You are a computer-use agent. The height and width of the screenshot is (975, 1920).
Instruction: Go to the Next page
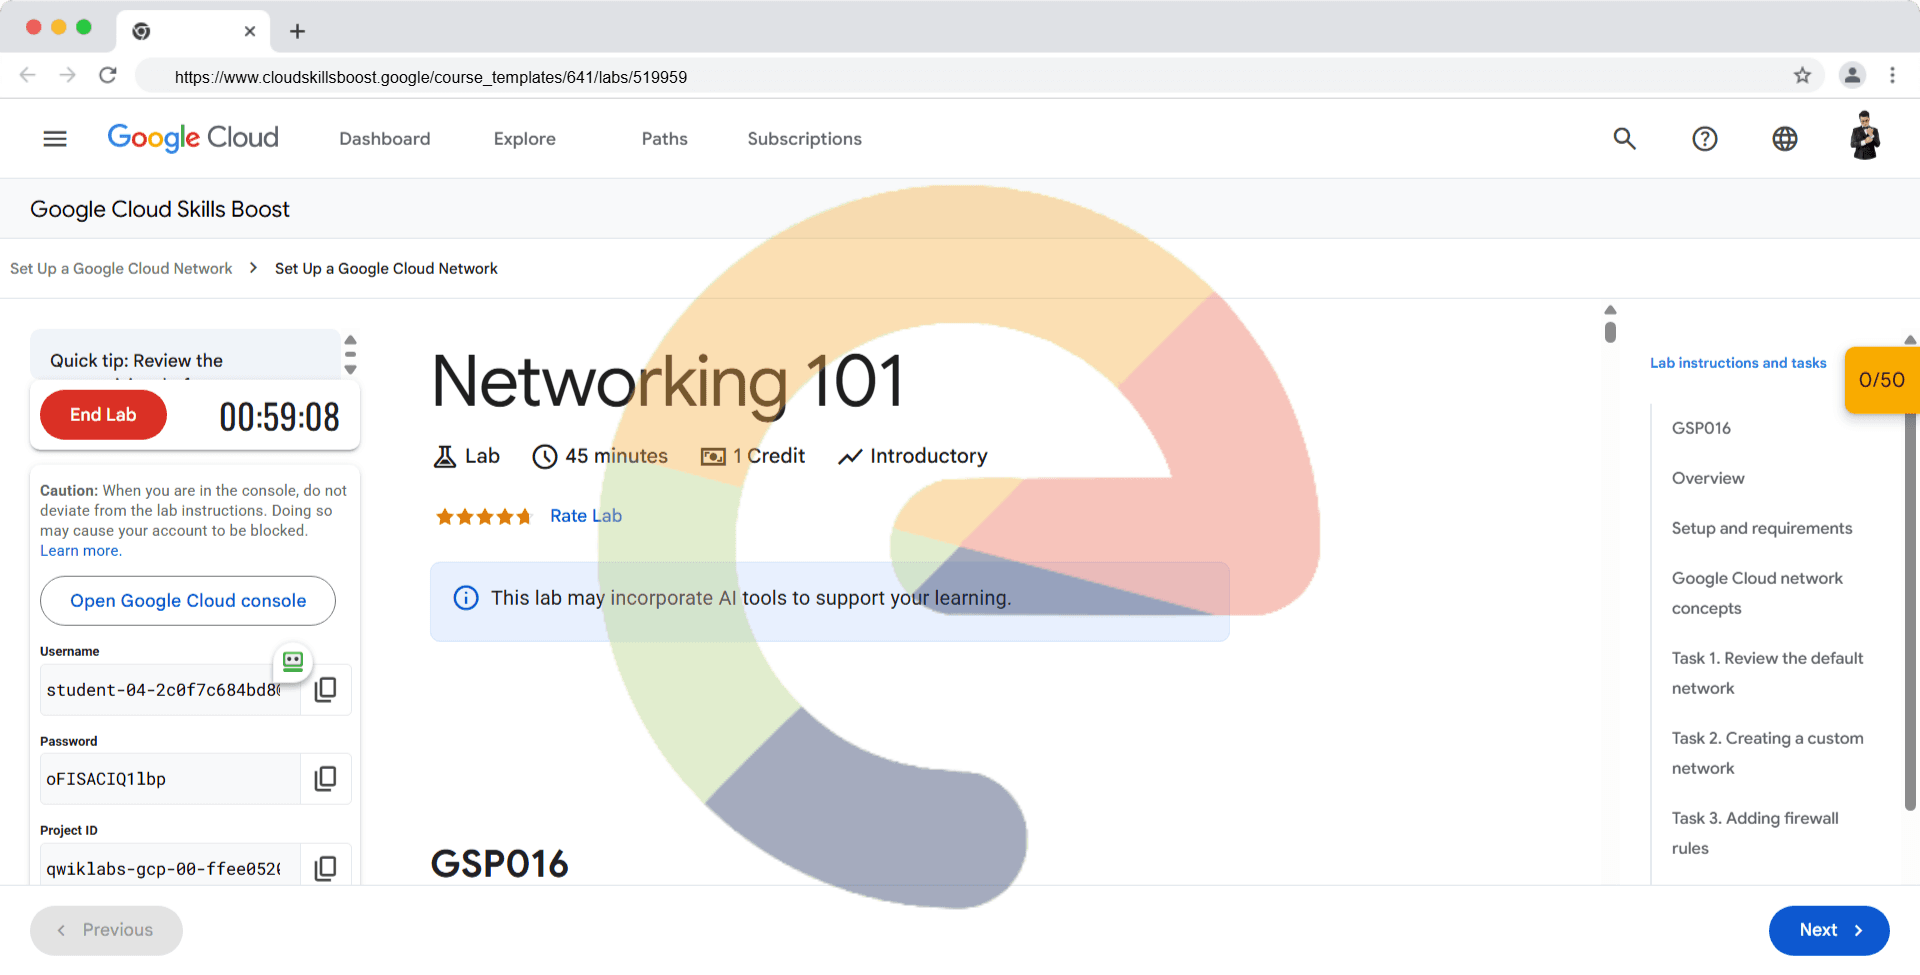click(x=1828, y=930)
